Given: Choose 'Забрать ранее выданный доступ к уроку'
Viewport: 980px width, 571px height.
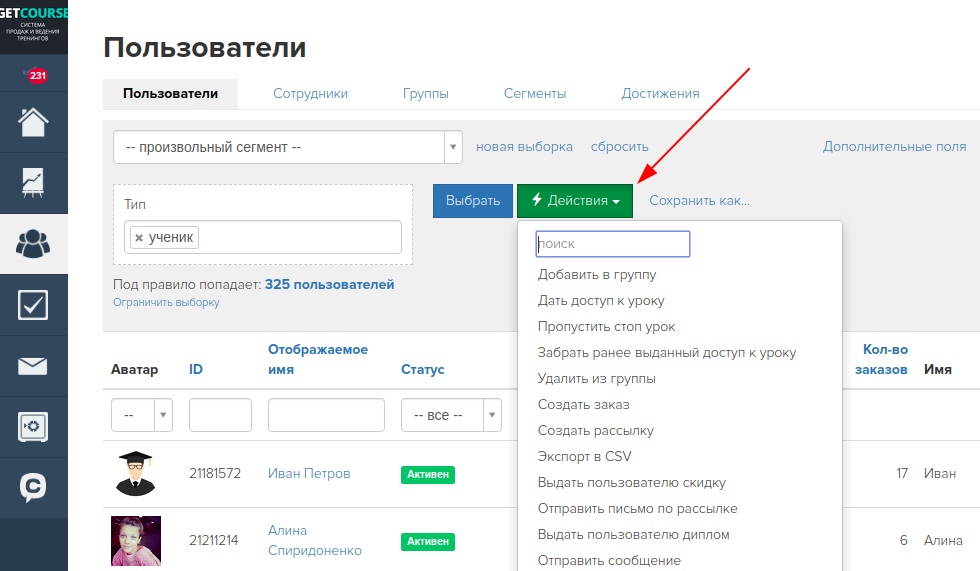Looking at the screenshot, I should [667, 353].
